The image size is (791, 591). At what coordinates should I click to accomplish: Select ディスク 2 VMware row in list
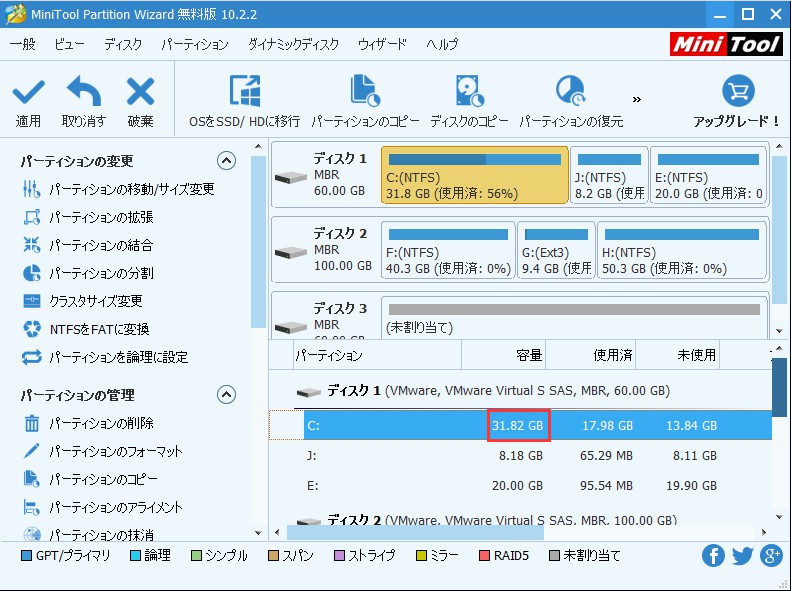coord(533,519)
